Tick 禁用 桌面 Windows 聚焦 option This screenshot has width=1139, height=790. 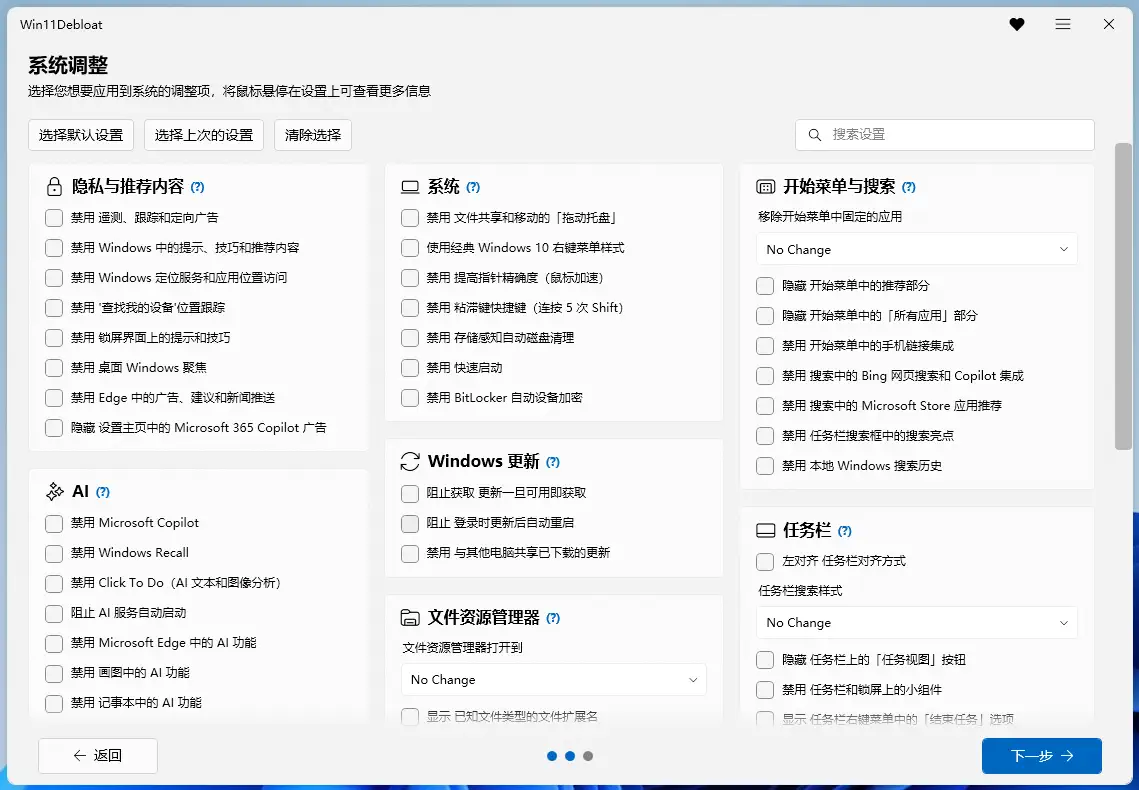click(54, 368)
